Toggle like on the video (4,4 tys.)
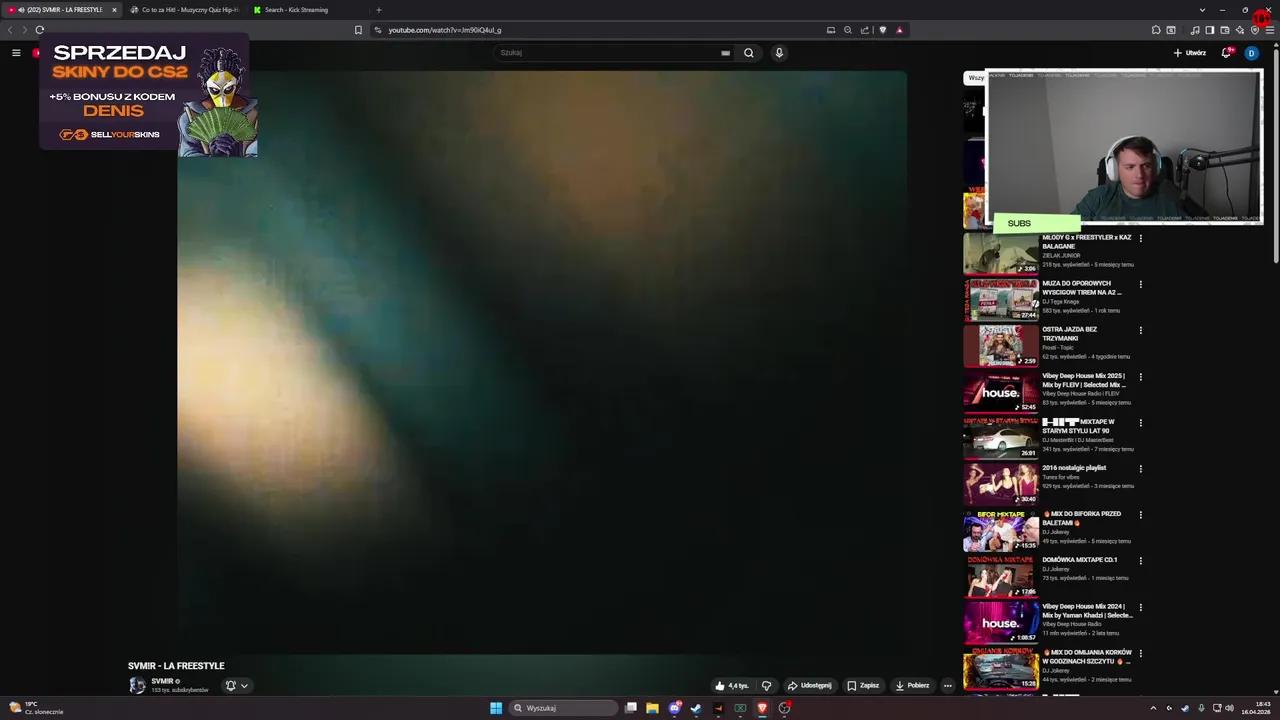 [x=733, y=685]
